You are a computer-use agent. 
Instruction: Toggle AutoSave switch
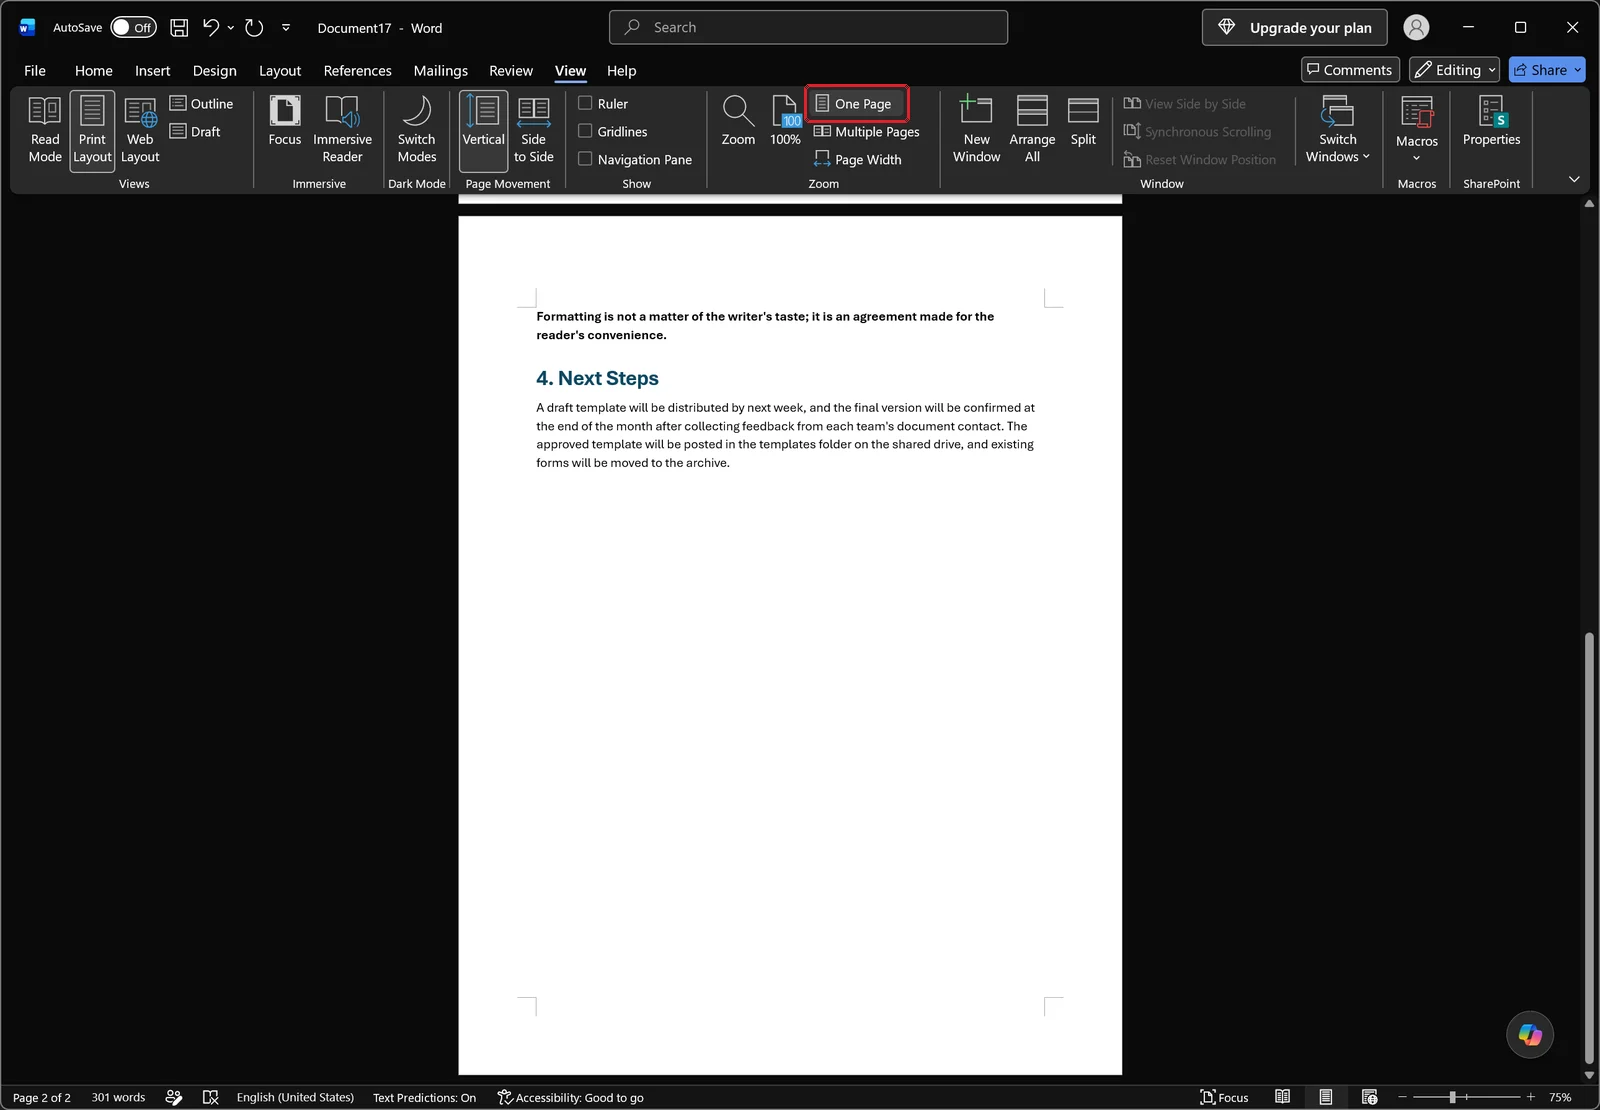133,28
